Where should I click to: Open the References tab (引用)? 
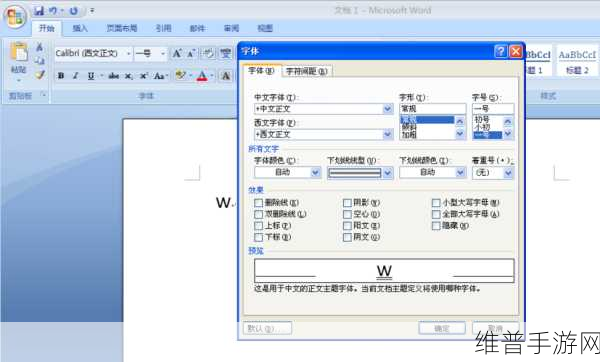163,28
